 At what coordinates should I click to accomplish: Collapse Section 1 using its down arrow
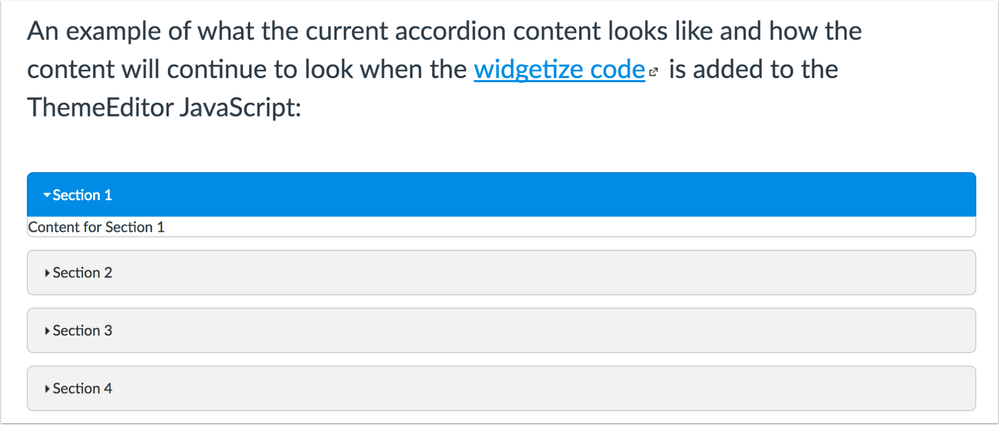click(x=46, y=195)
